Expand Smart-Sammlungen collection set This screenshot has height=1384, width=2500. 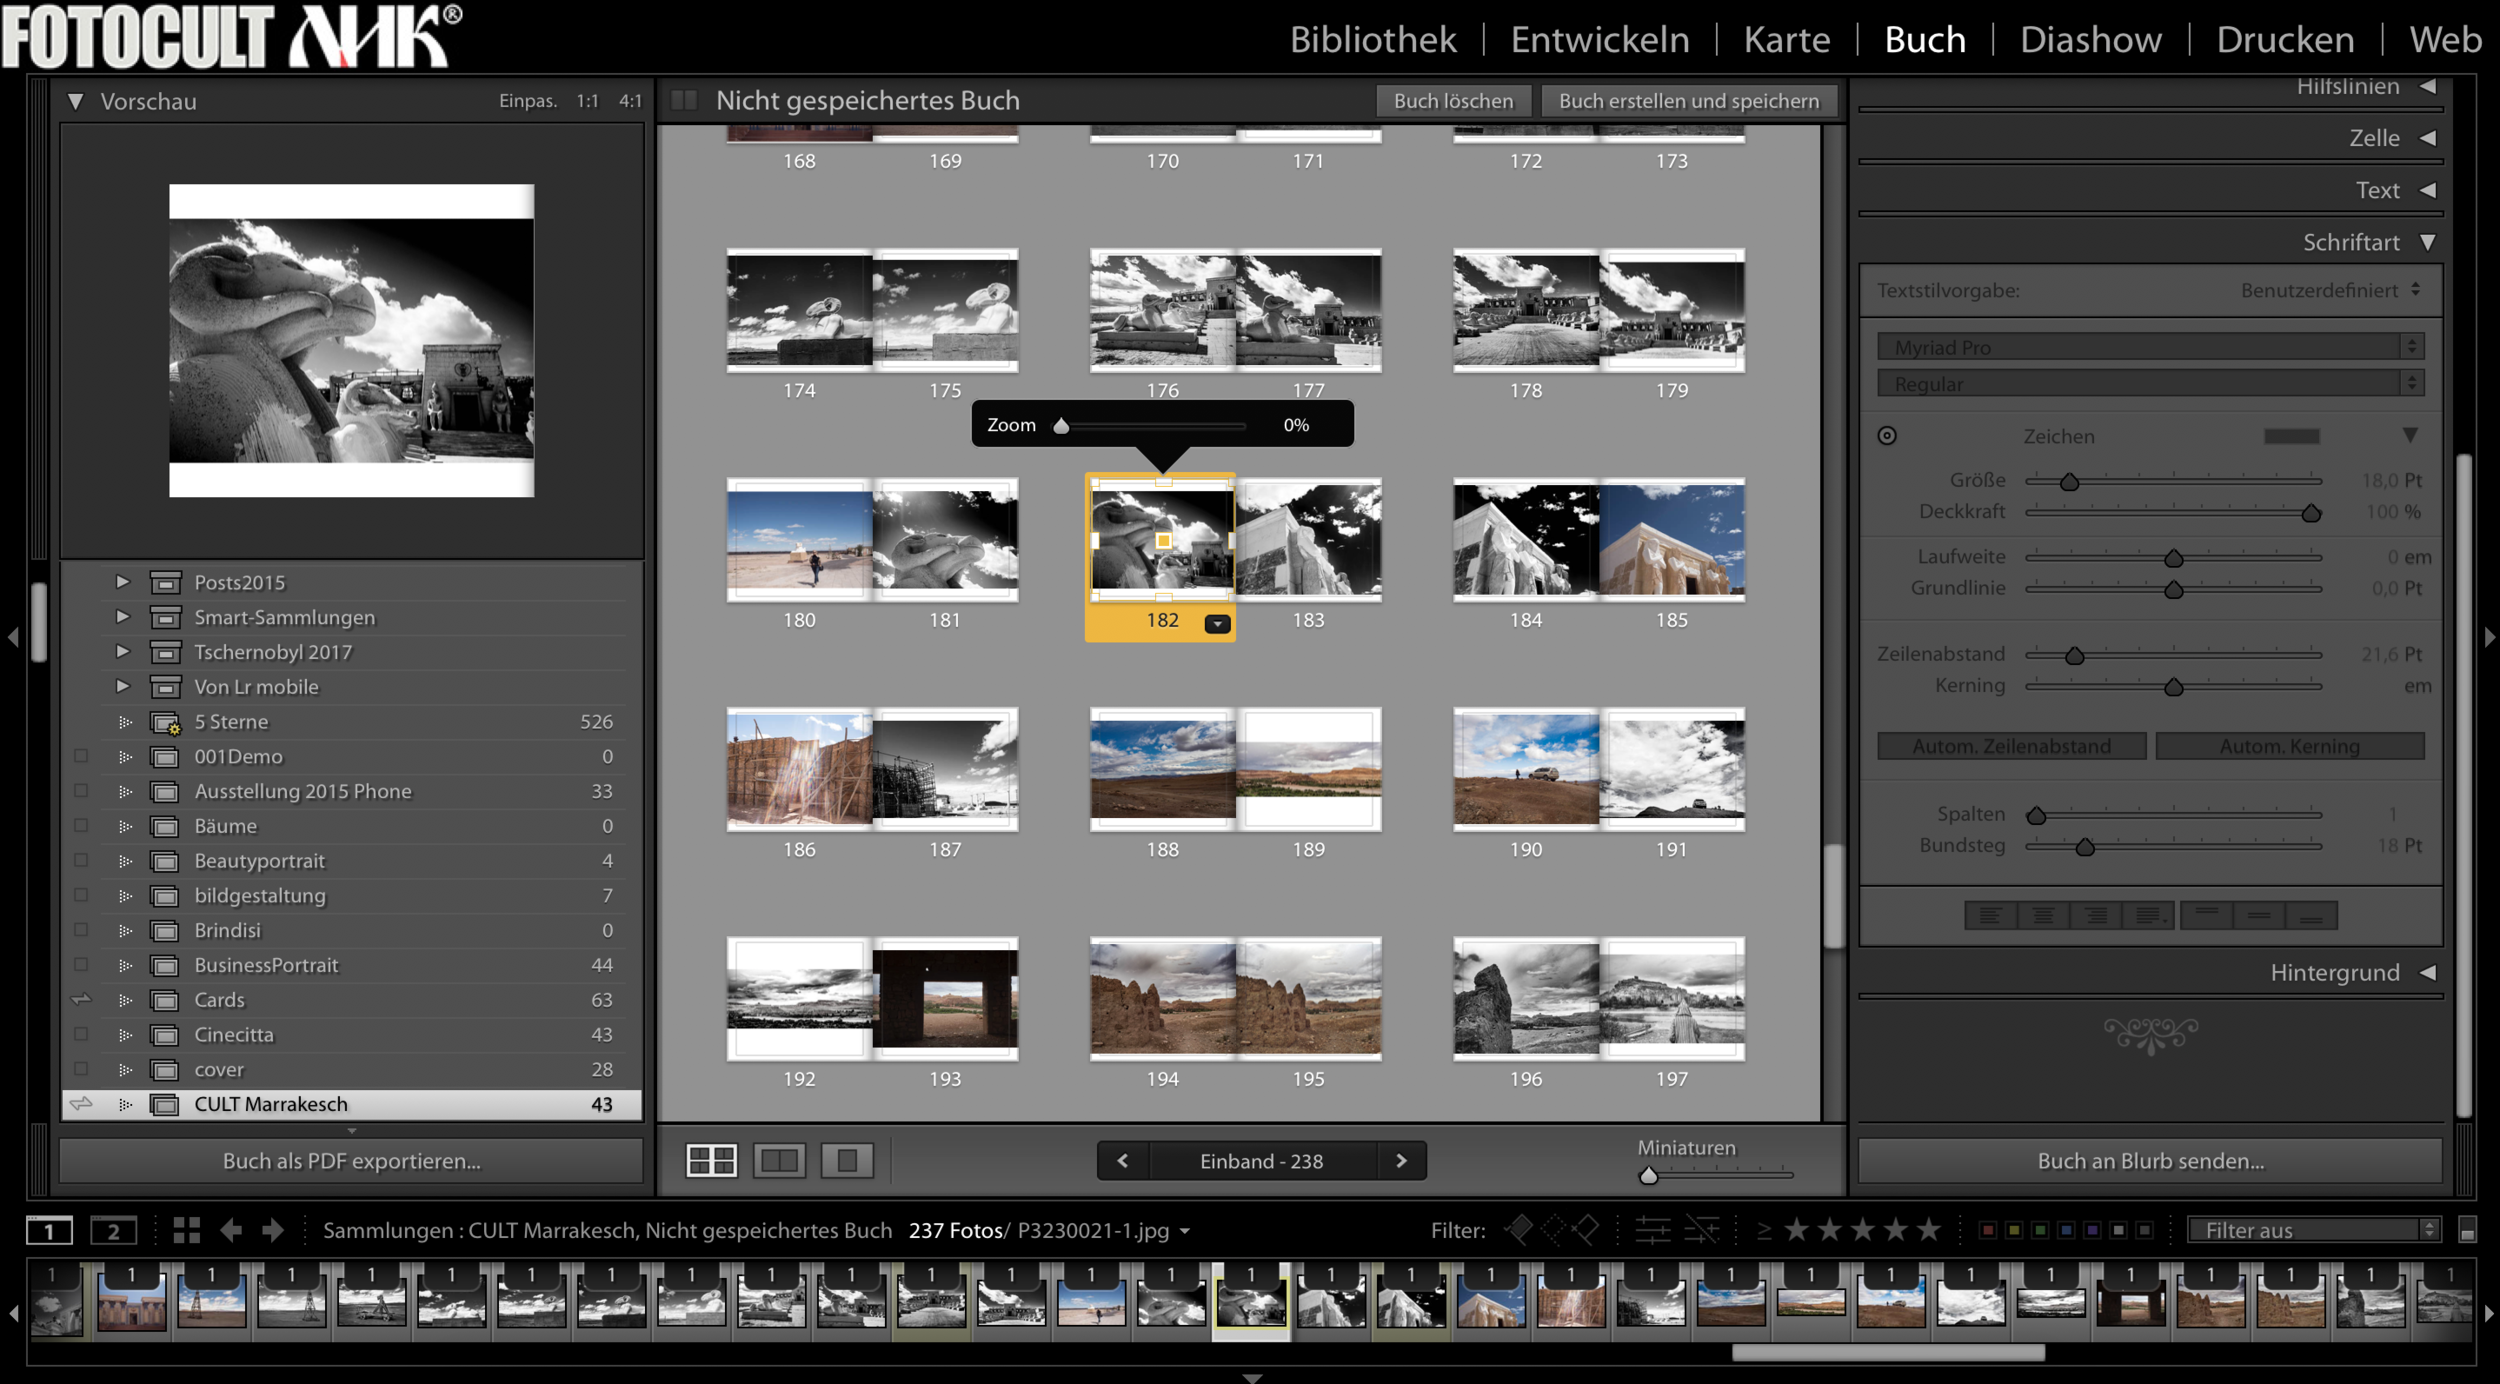(x=122, y=616)
